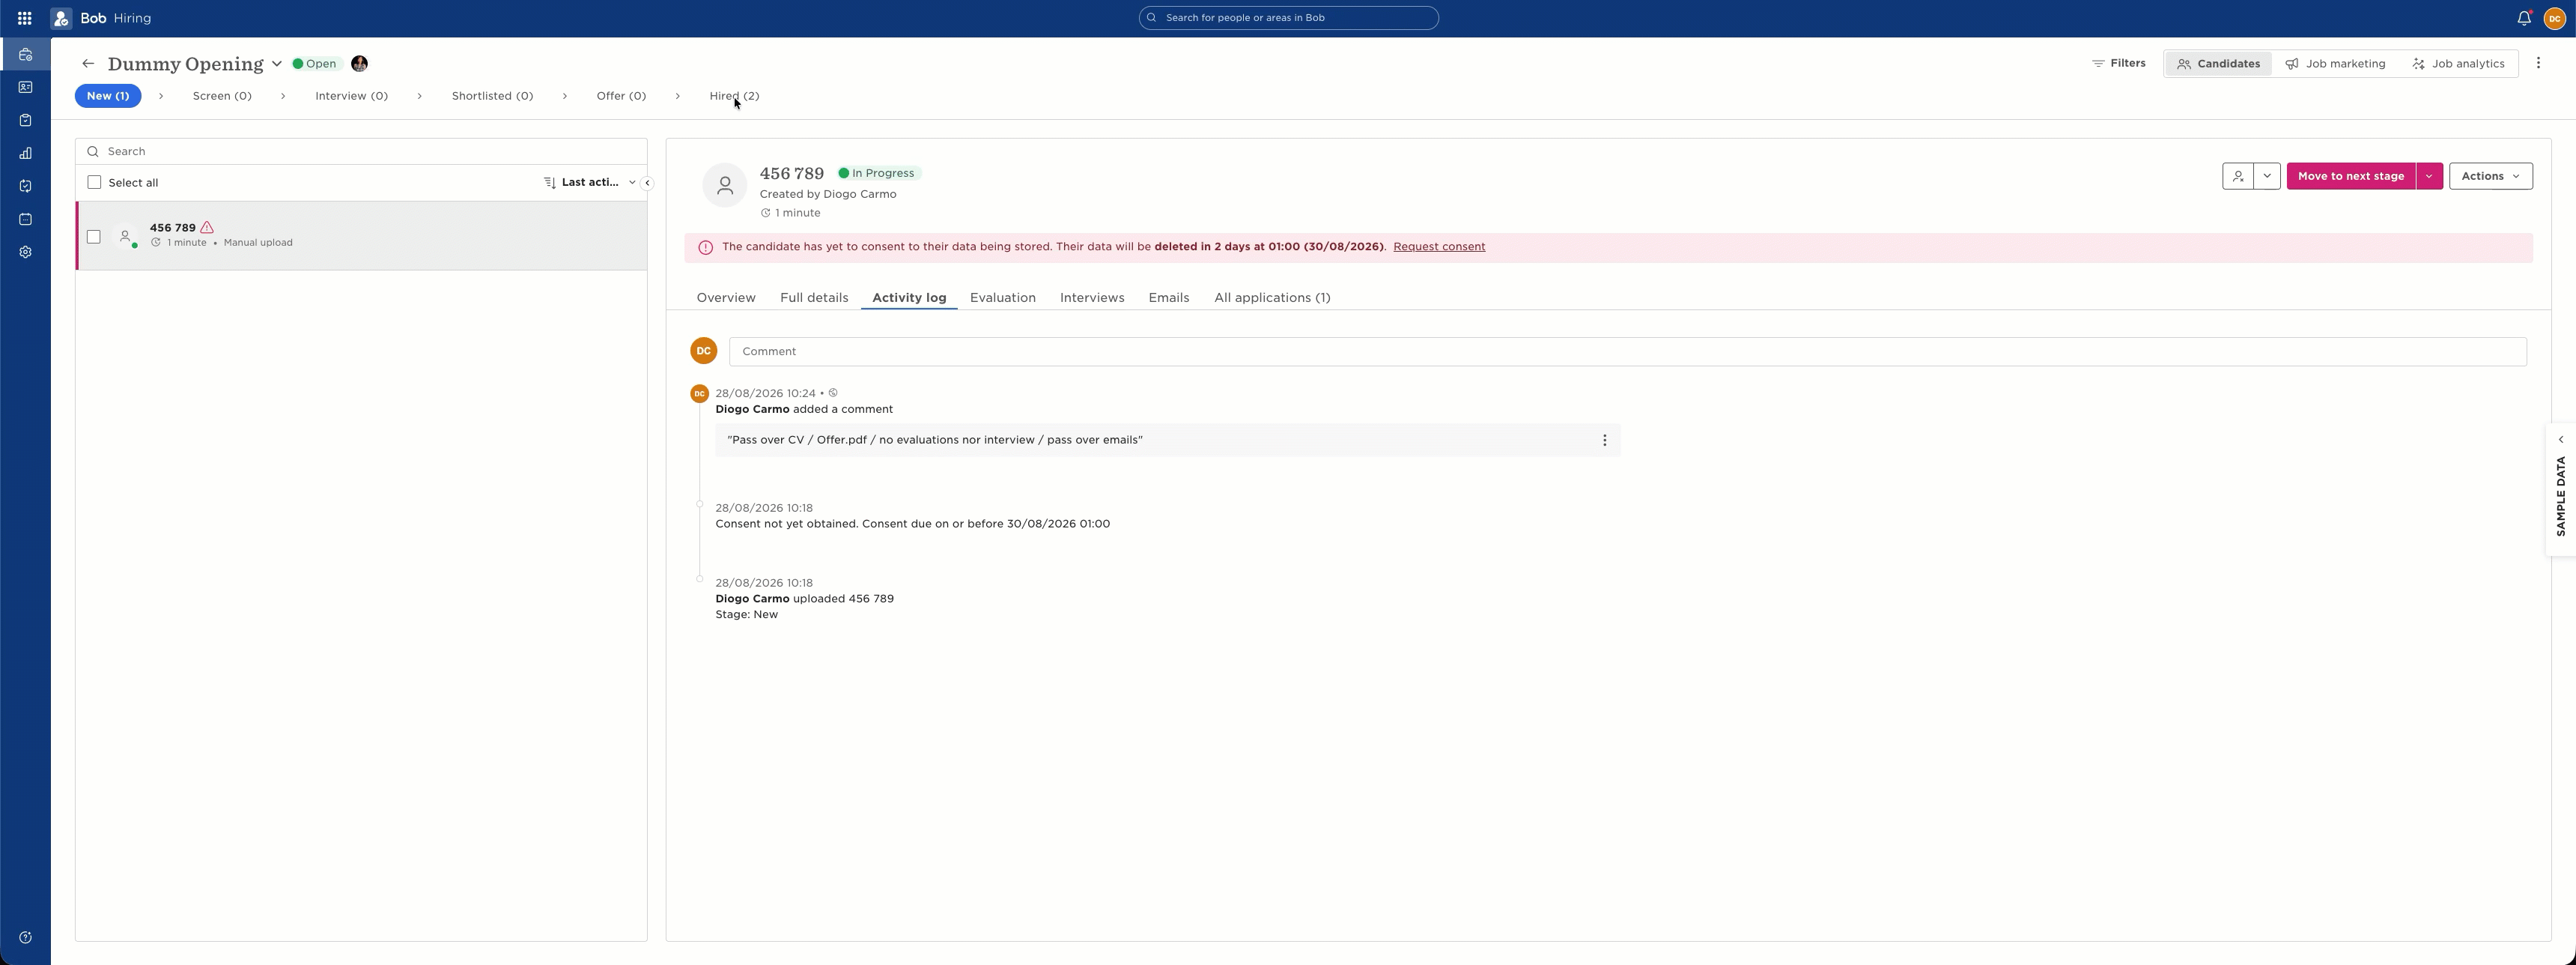This screenshot has width=2576, height=965.
Task: Click the reject candidate person icon
Action: click(x=2237, y=176)
